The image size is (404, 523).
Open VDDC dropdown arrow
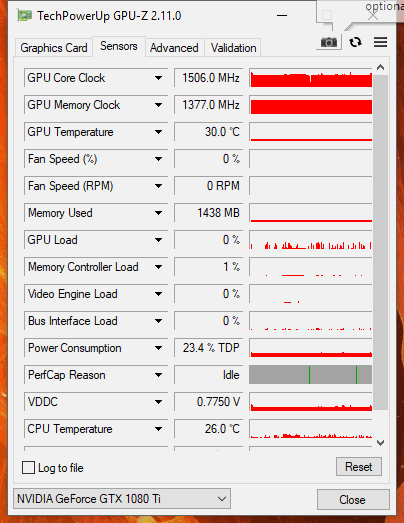click(x=158, y=402)
